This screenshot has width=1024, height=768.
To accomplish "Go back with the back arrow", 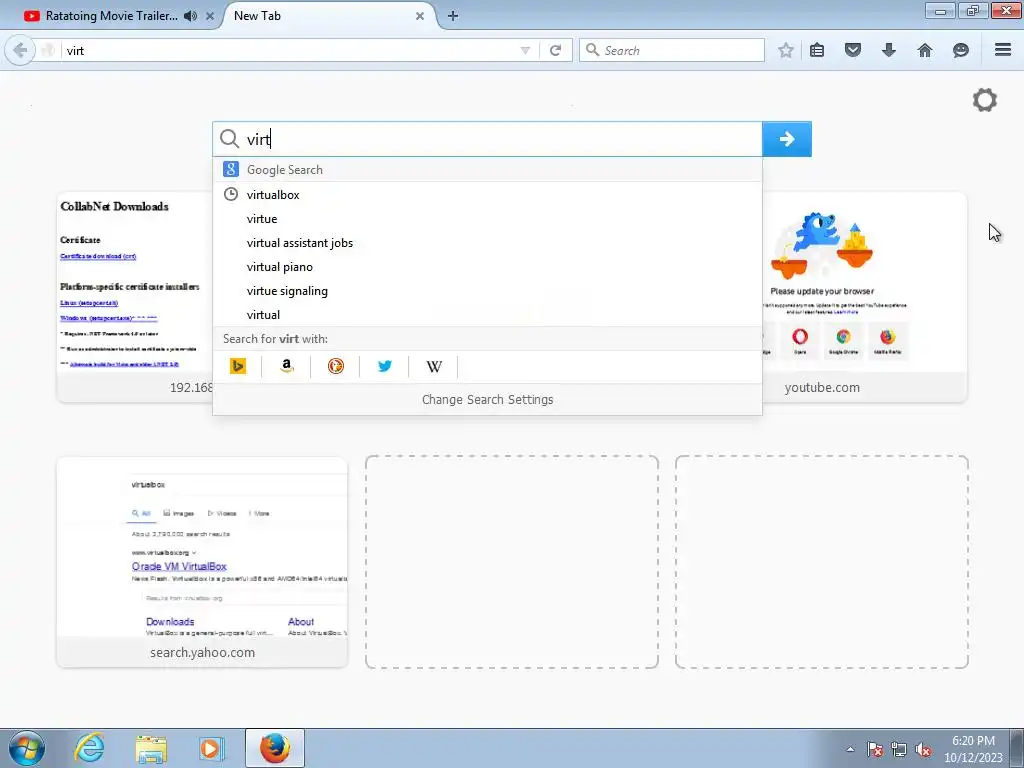I will (20, 50).
